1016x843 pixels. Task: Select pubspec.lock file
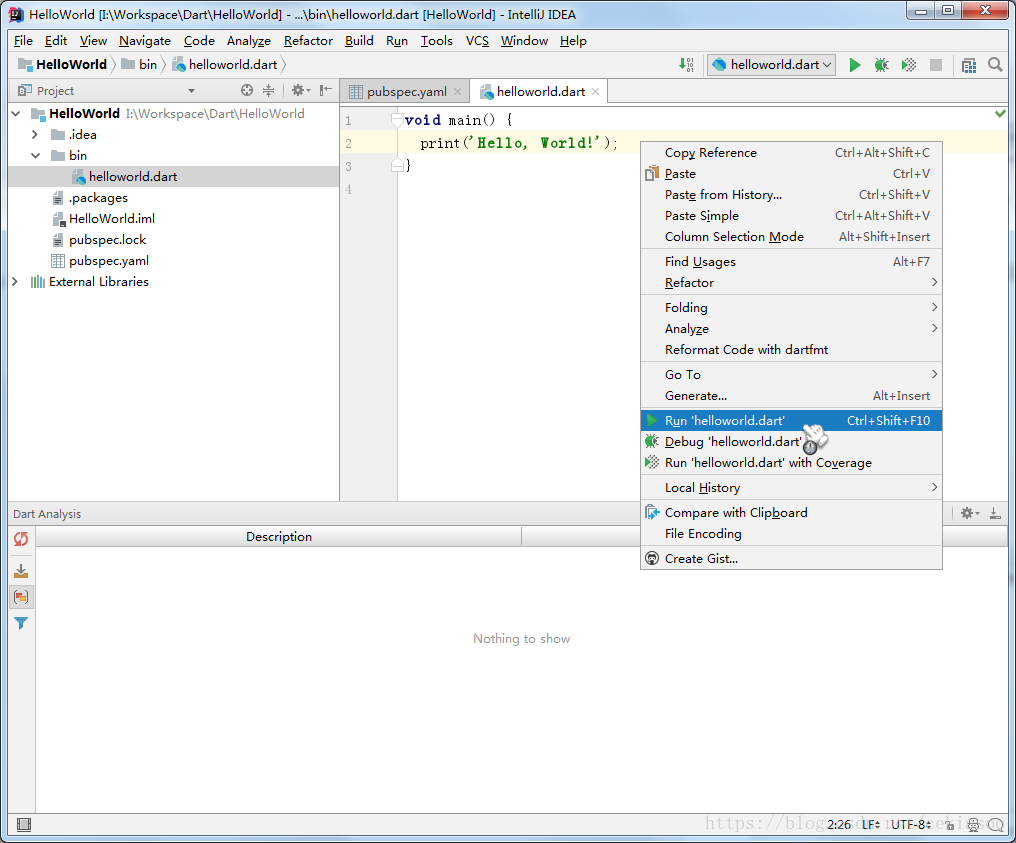pos(108,240)
